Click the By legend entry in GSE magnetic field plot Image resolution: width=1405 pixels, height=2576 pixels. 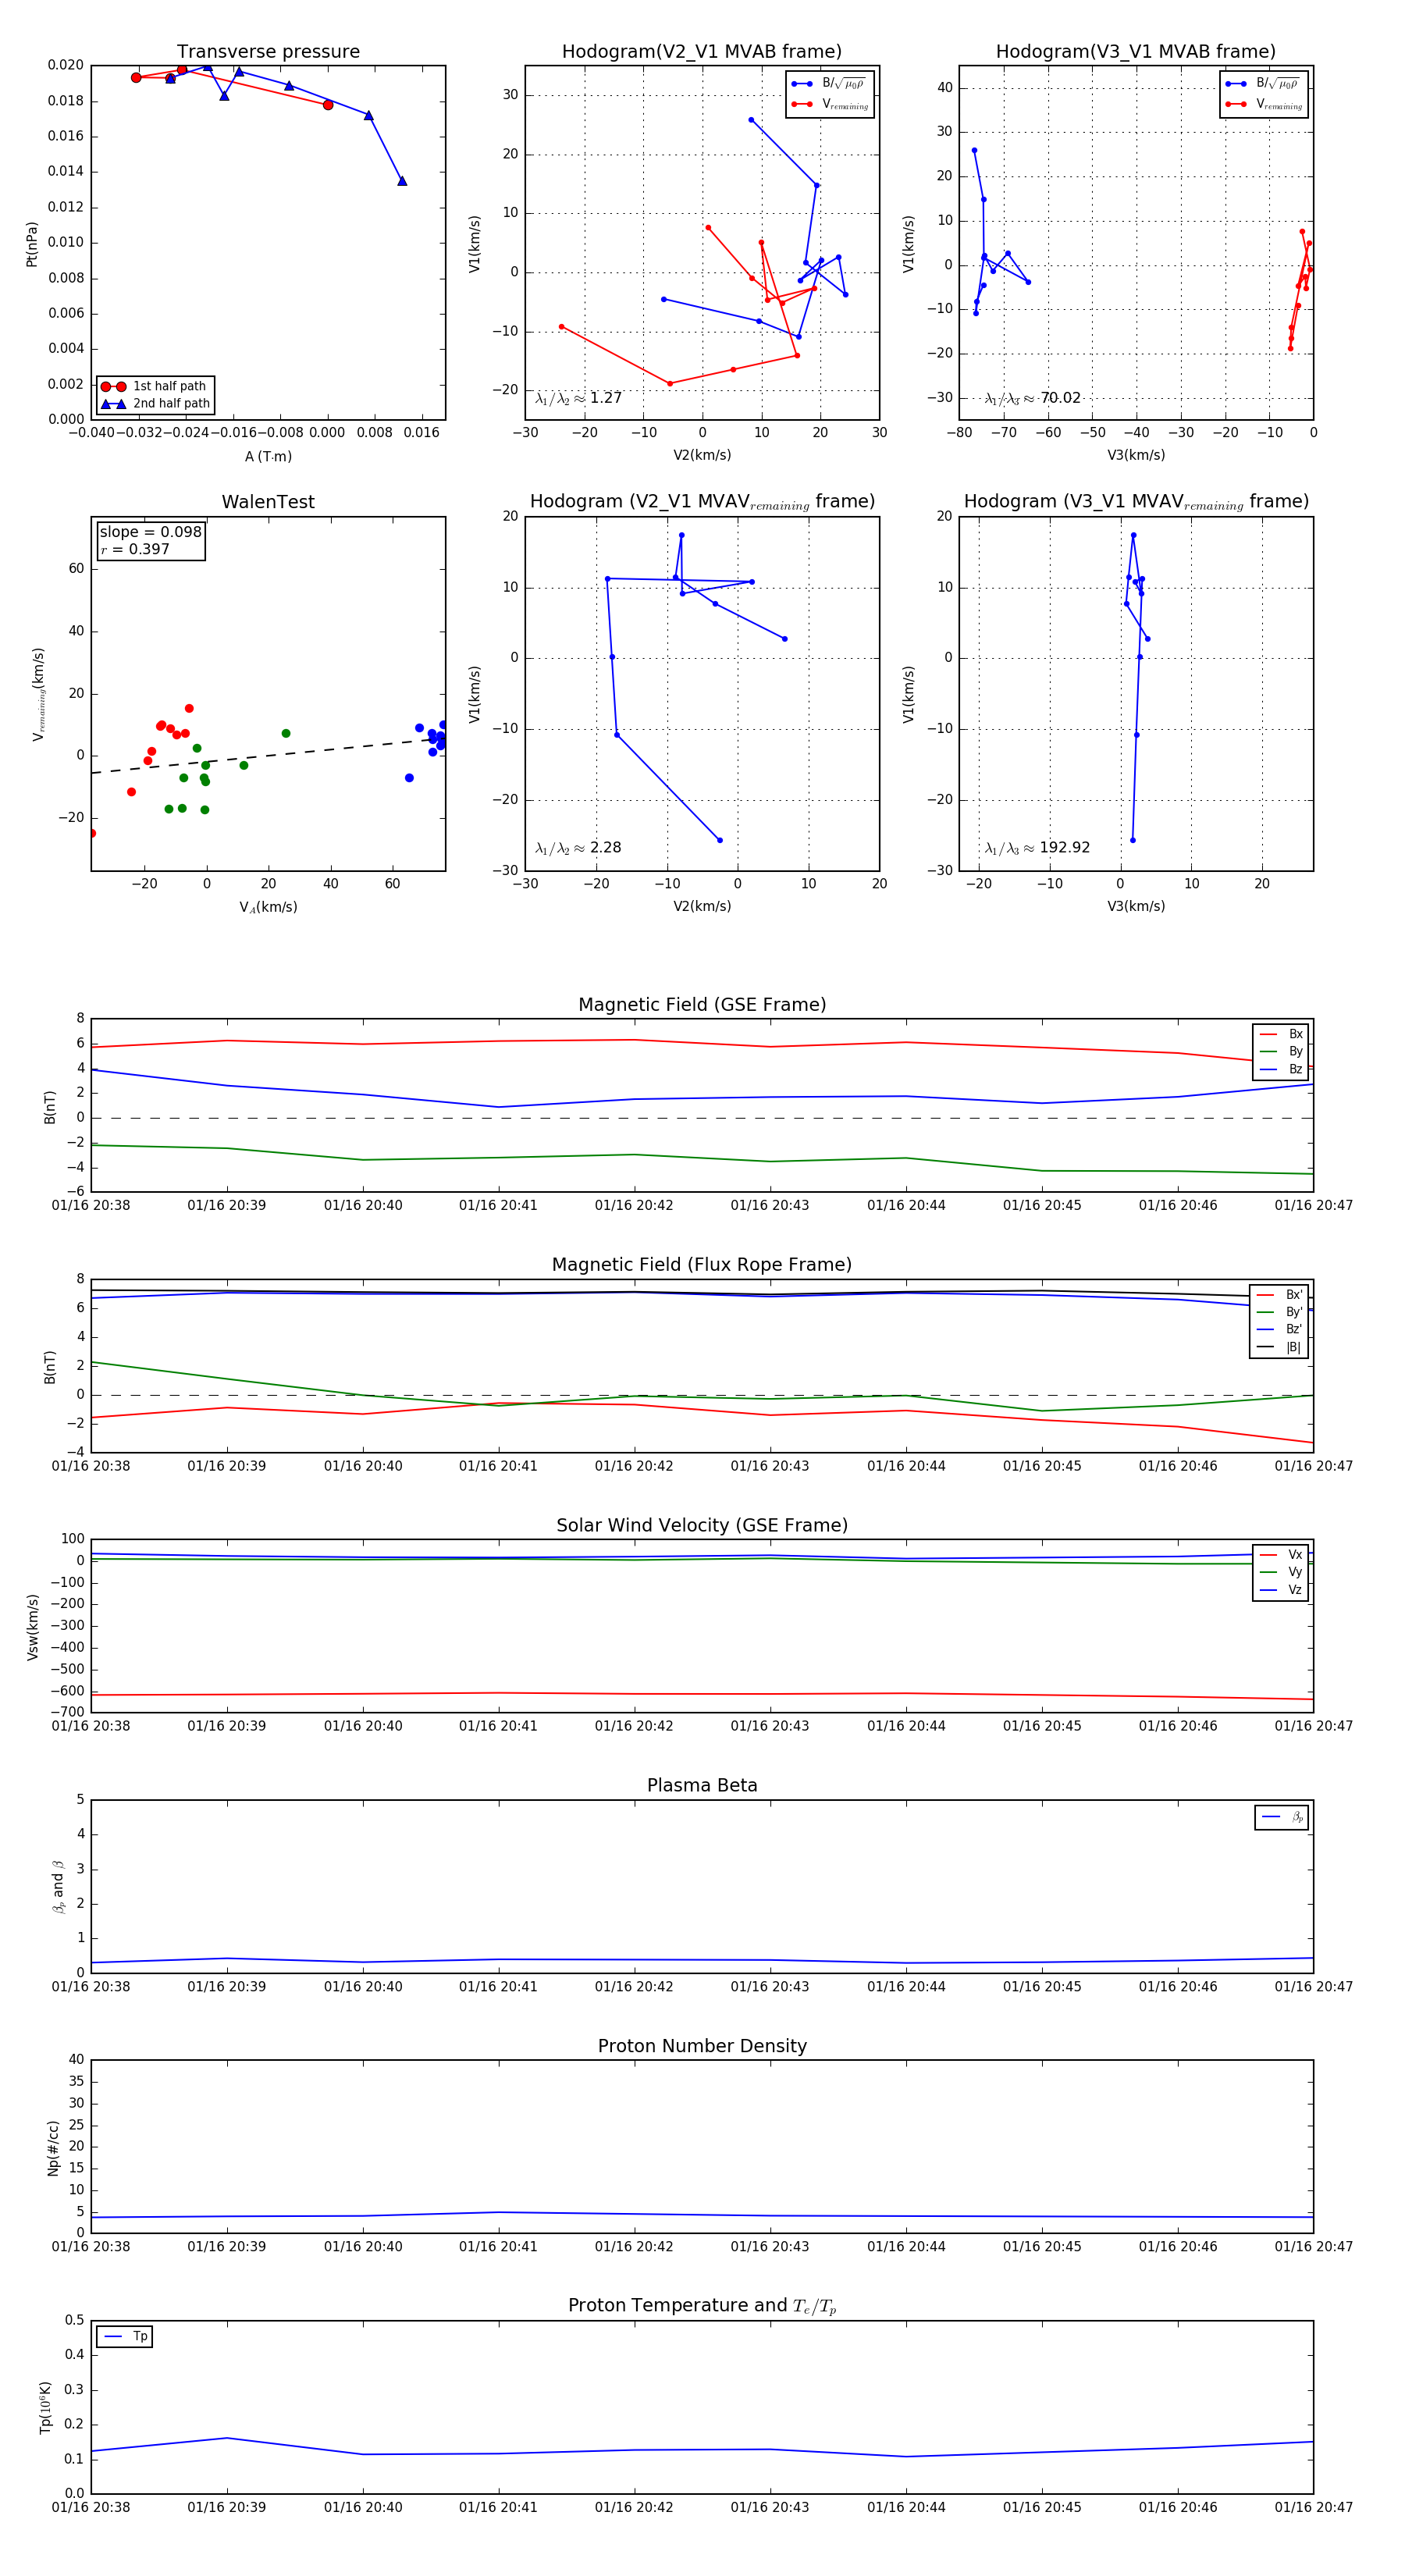pyautogui.click(x=1281, y=1051)
